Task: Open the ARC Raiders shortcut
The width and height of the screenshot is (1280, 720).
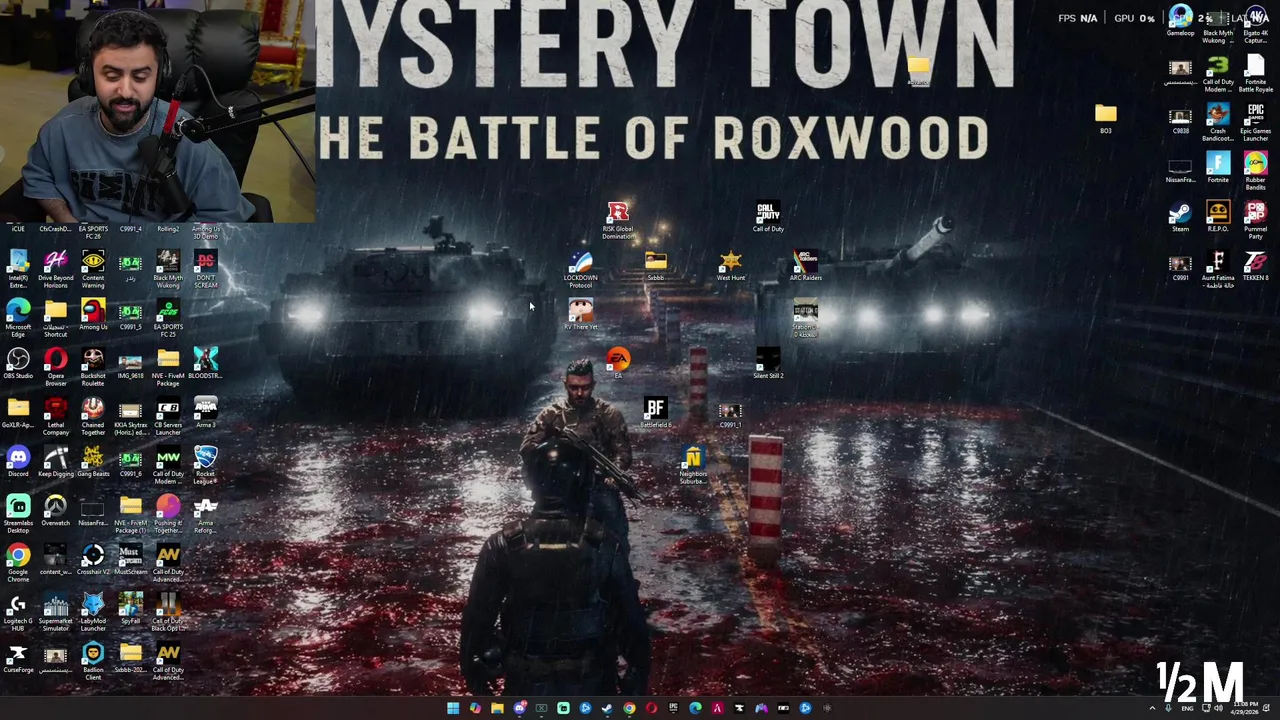Action: [x=805, y=266]
